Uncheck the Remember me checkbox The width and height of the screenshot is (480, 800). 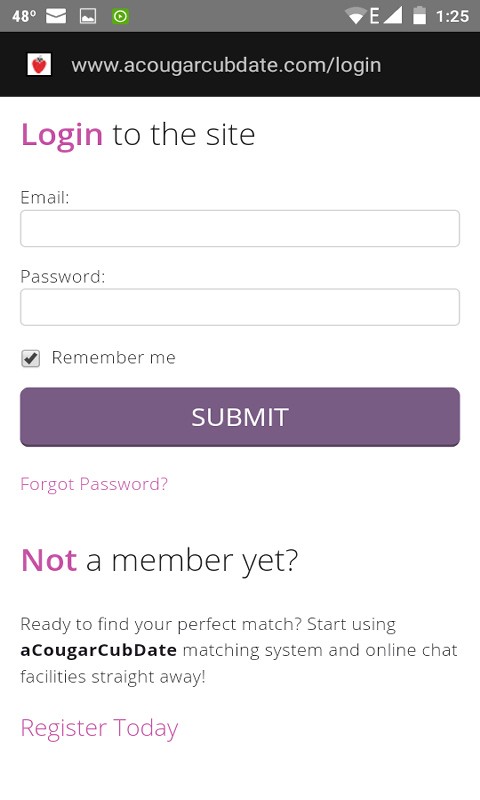31,358
